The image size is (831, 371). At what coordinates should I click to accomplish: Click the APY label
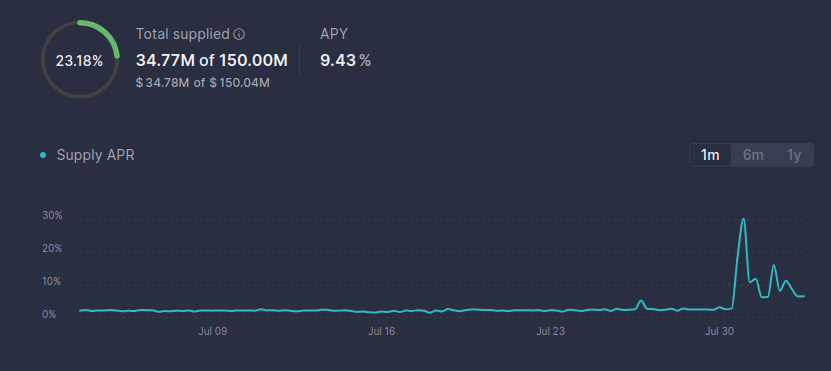click(333, 34)
